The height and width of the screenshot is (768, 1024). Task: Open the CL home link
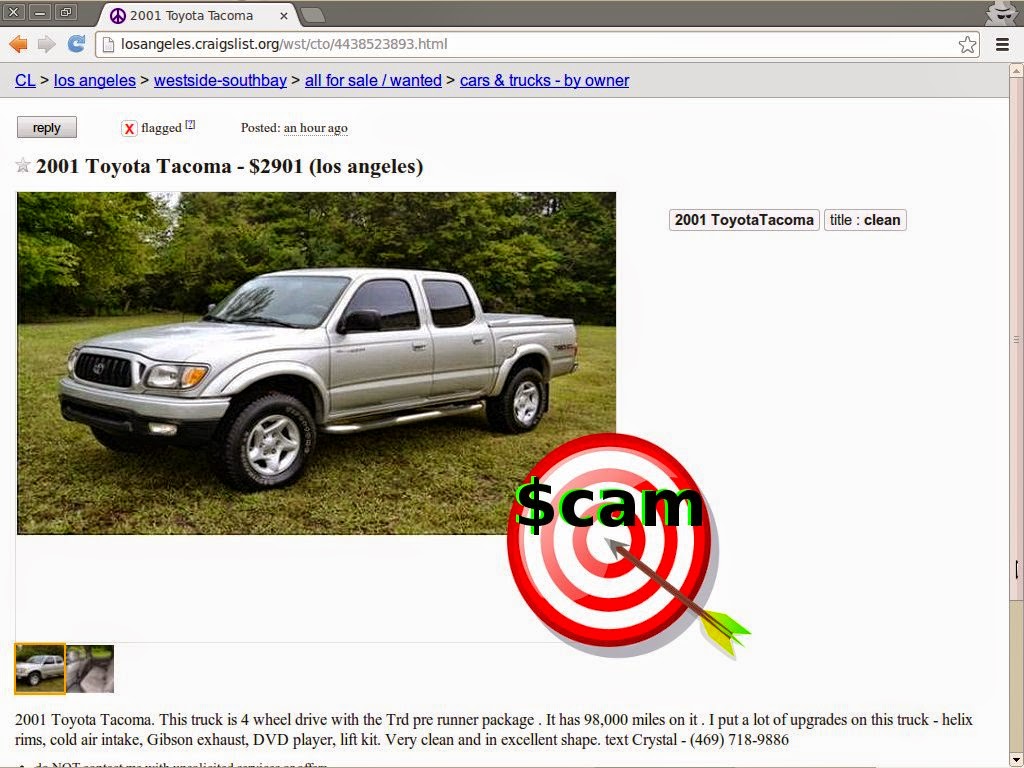[x=25, y=80]
